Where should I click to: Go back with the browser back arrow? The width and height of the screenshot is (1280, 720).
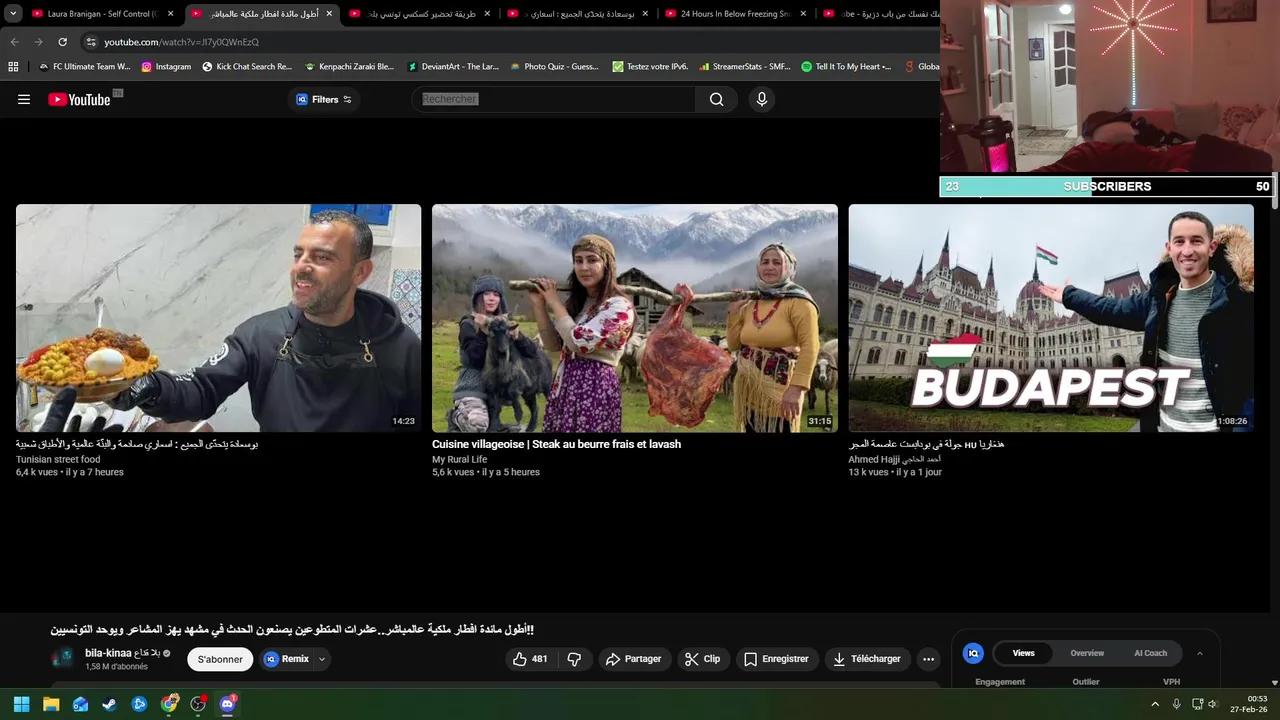coord(14,42)
